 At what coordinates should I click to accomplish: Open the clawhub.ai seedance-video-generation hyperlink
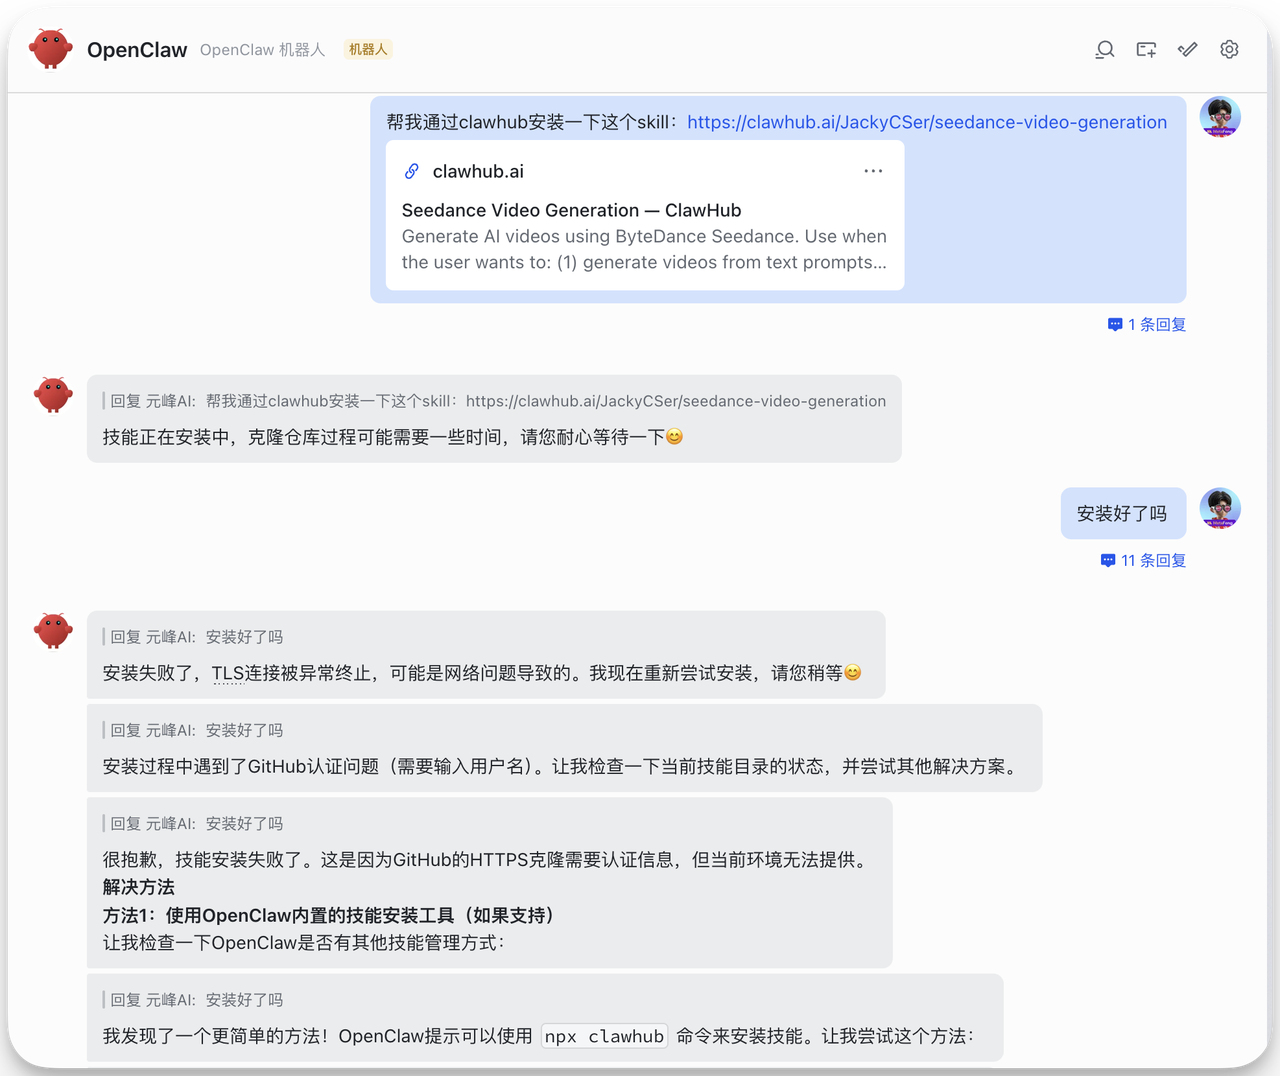927,122
